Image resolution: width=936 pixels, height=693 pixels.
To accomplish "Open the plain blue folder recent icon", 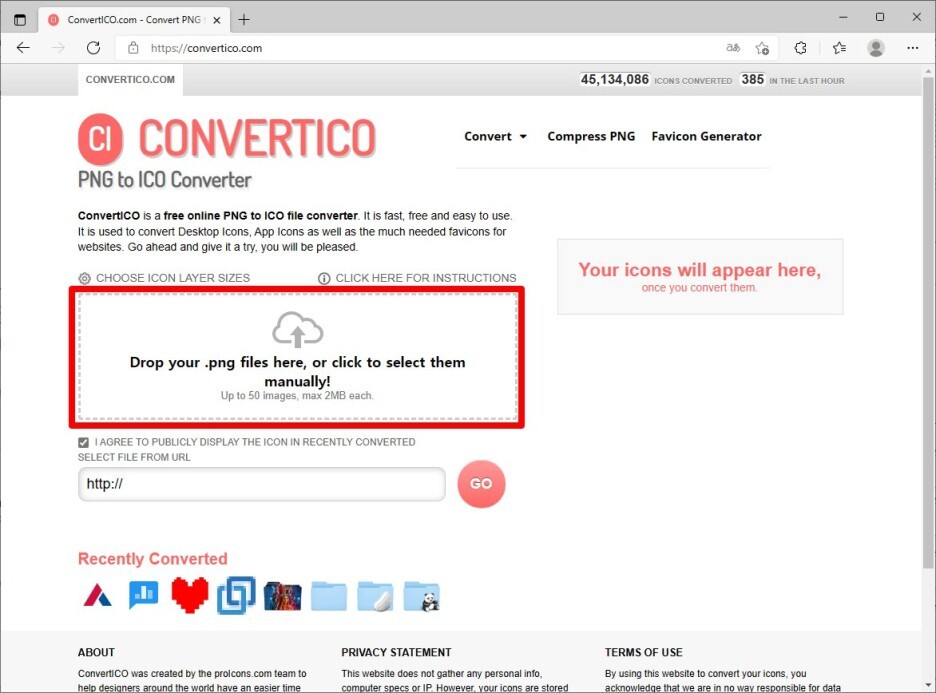I will coord(328,596).
